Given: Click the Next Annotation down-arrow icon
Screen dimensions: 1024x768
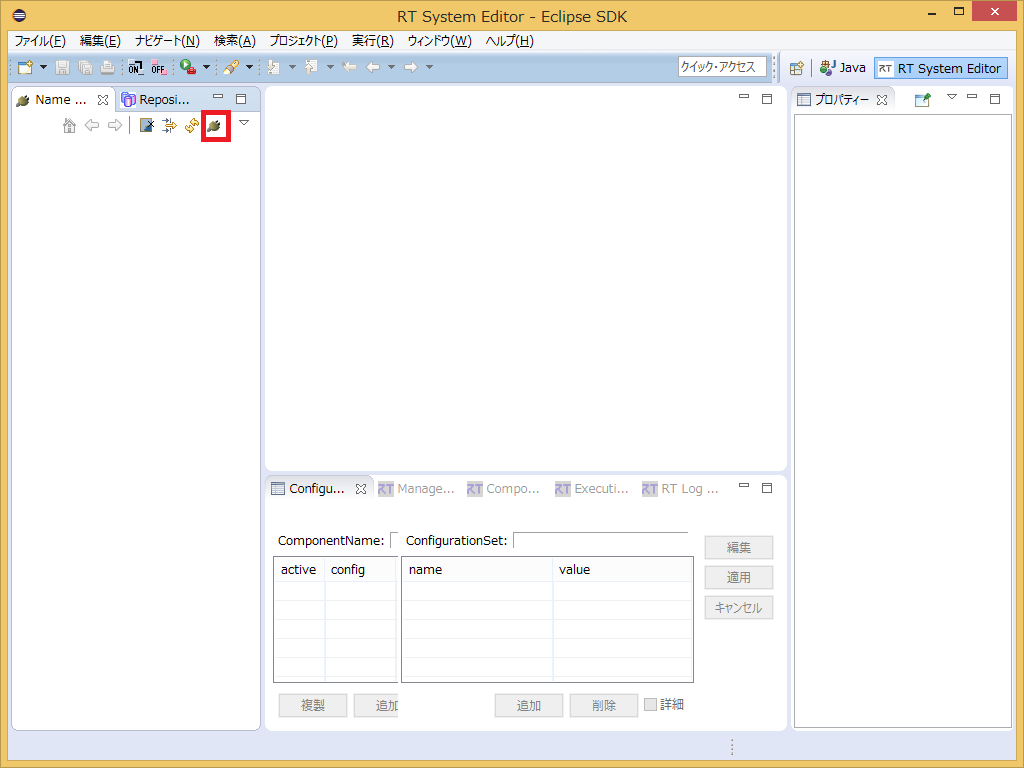Looking at the screenshot, I should (274, 67).
